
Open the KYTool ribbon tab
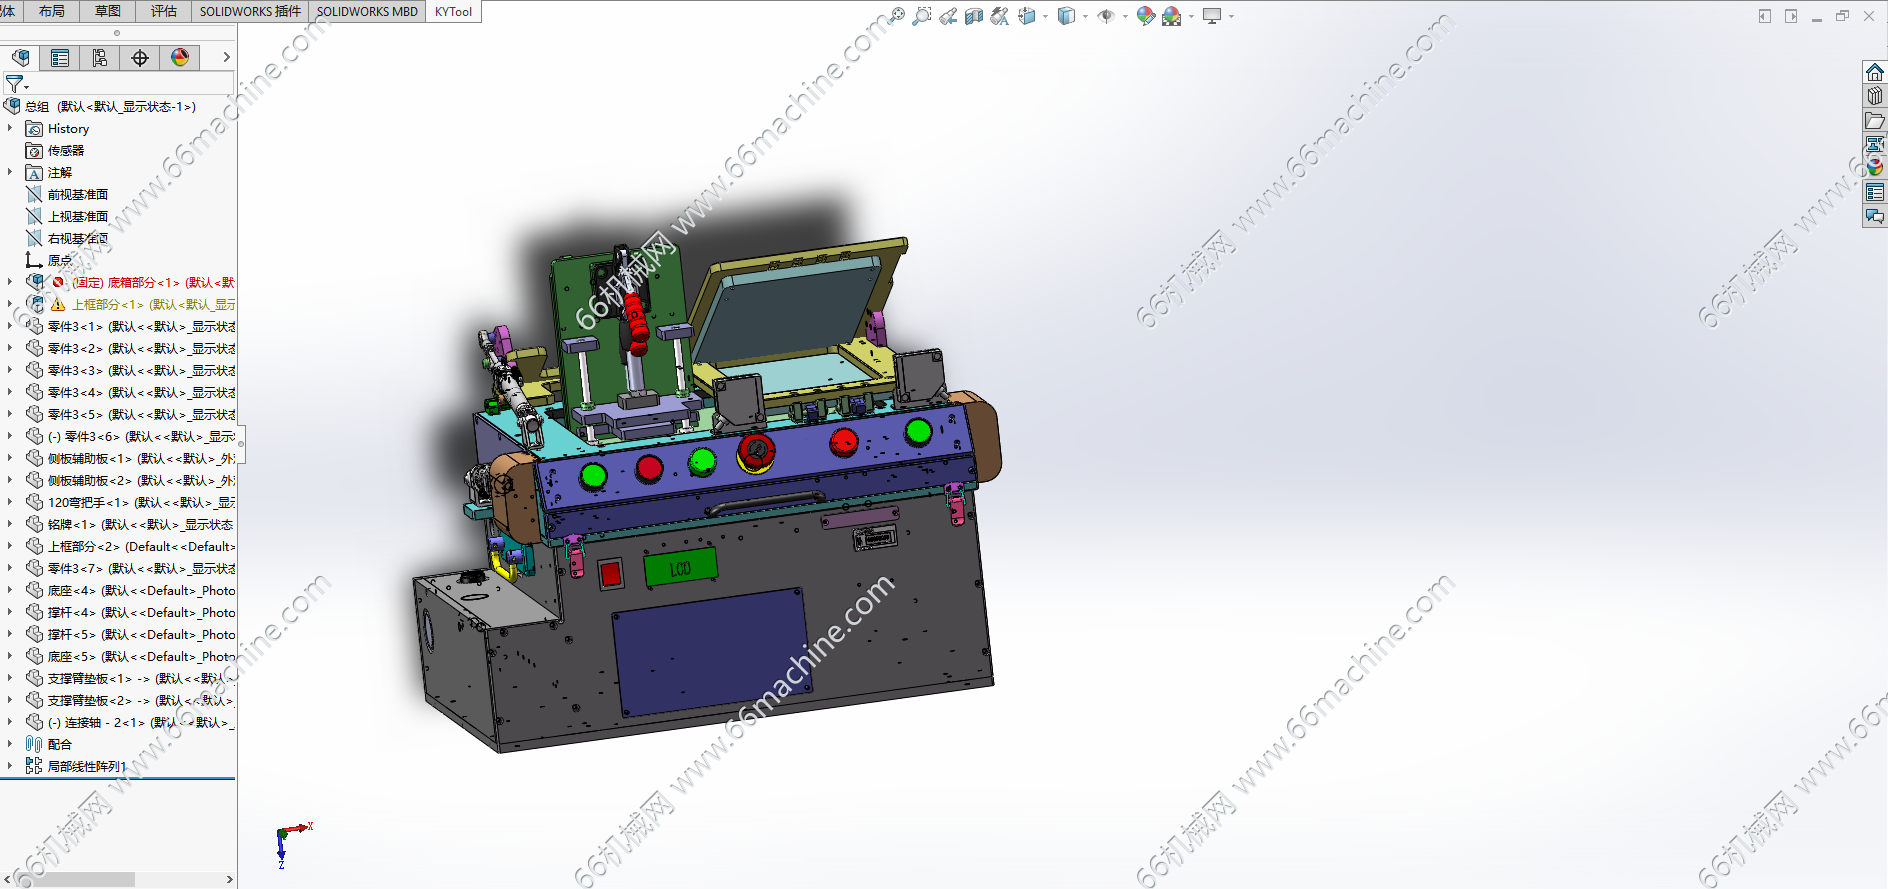(453, 11)
